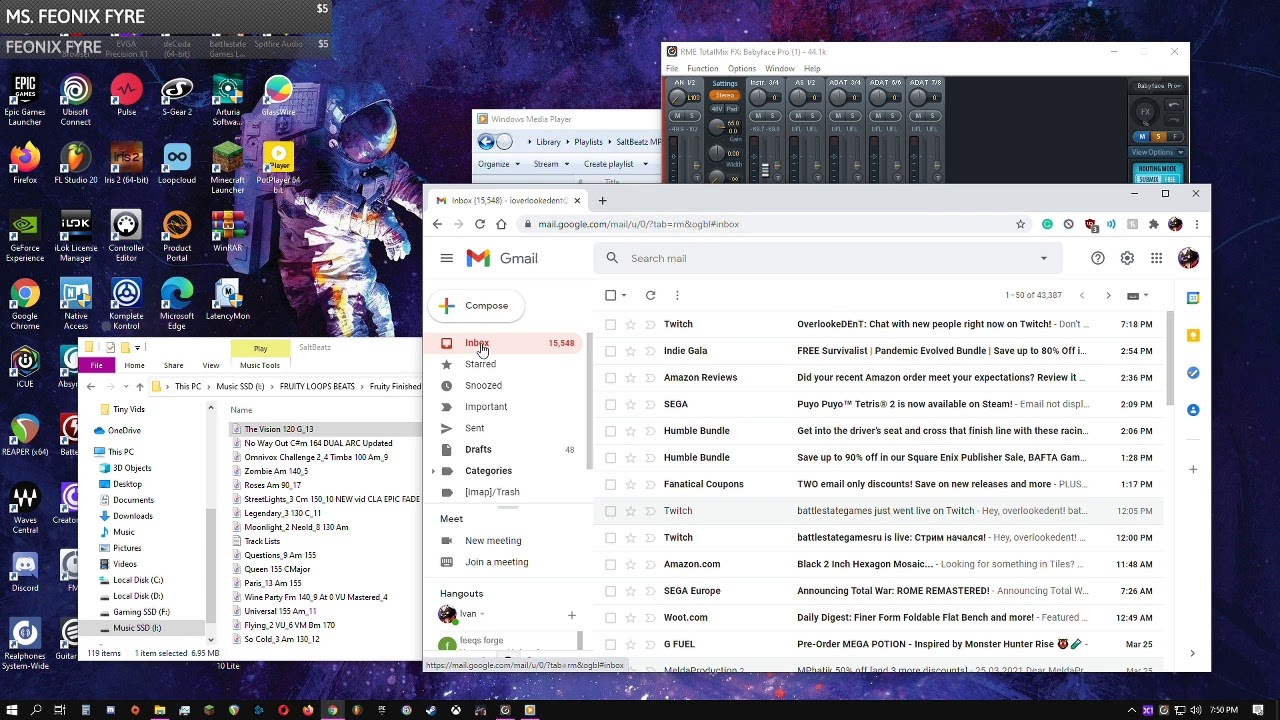Tick the checkbox for the Amazon Reviews email
This screenshot has height=720, width=1280.
[610, 377]
